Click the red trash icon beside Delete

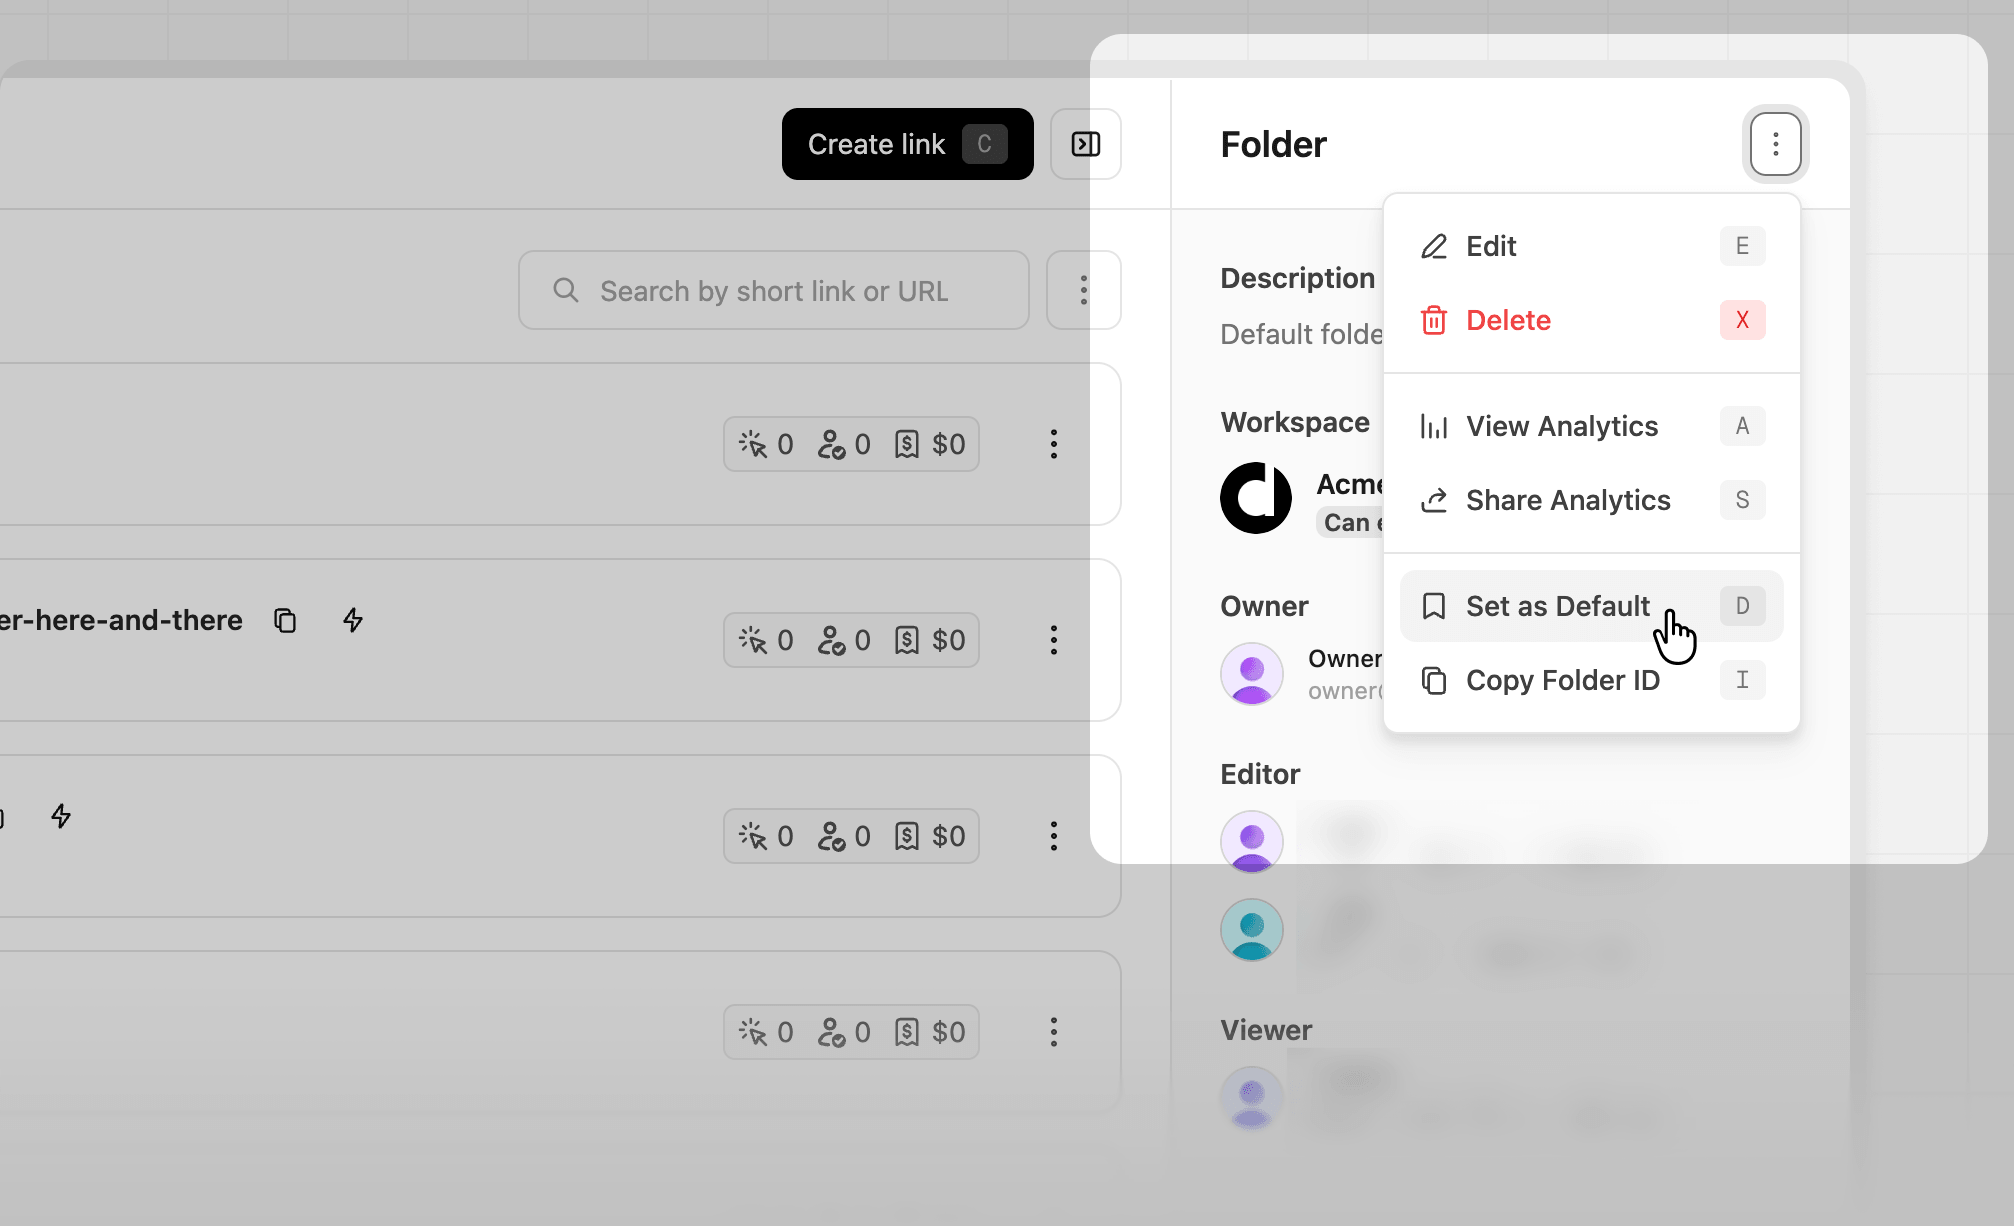[x=1434, y=320]
